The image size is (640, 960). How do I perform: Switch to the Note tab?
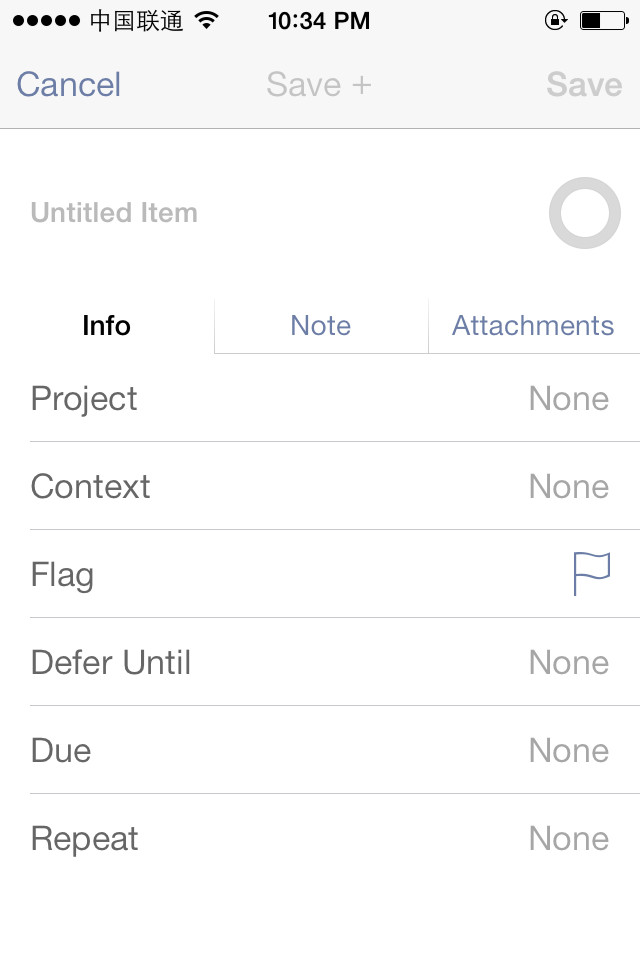coord(321,326)
